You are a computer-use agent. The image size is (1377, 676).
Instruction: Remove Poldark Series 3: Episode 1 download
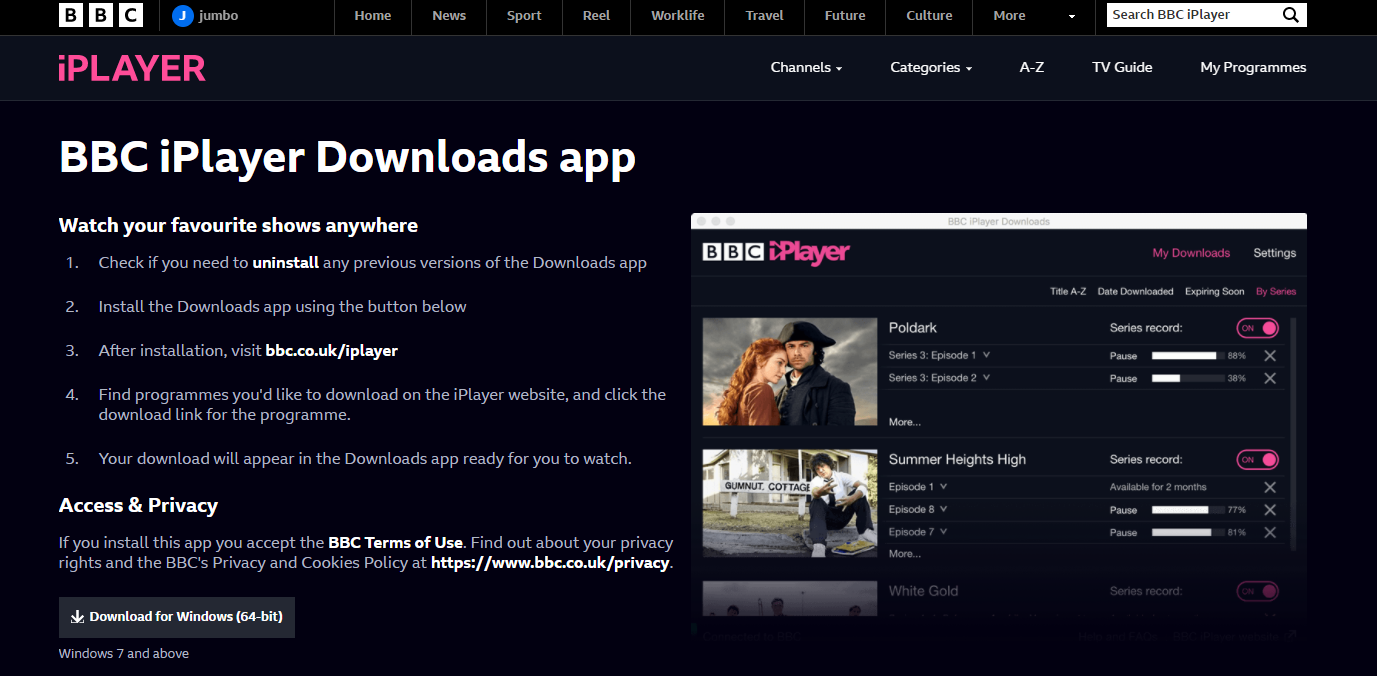1270,356
